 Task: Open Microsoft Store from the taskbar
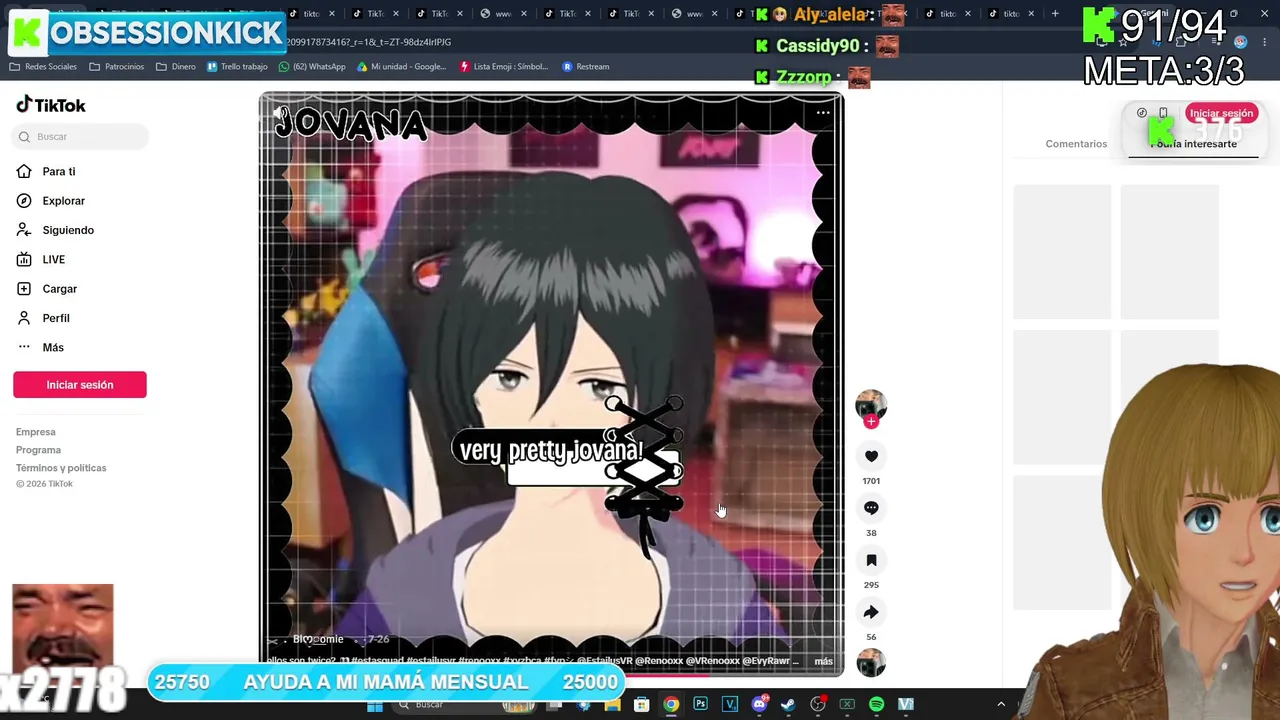642,705
